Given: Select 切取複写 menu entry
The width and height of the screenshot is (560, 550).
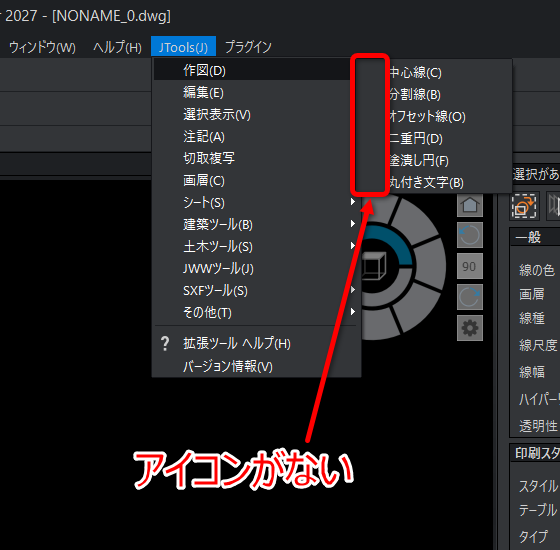Looking at the screenshot, I should coord(256,158).
